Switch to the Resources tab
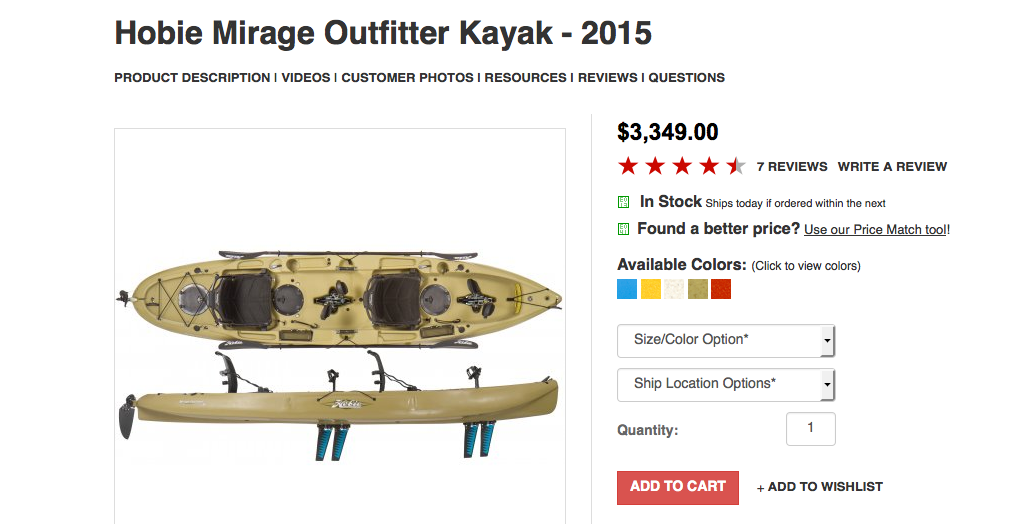This screenshot has width=1015, height=524. click(527, 77)
